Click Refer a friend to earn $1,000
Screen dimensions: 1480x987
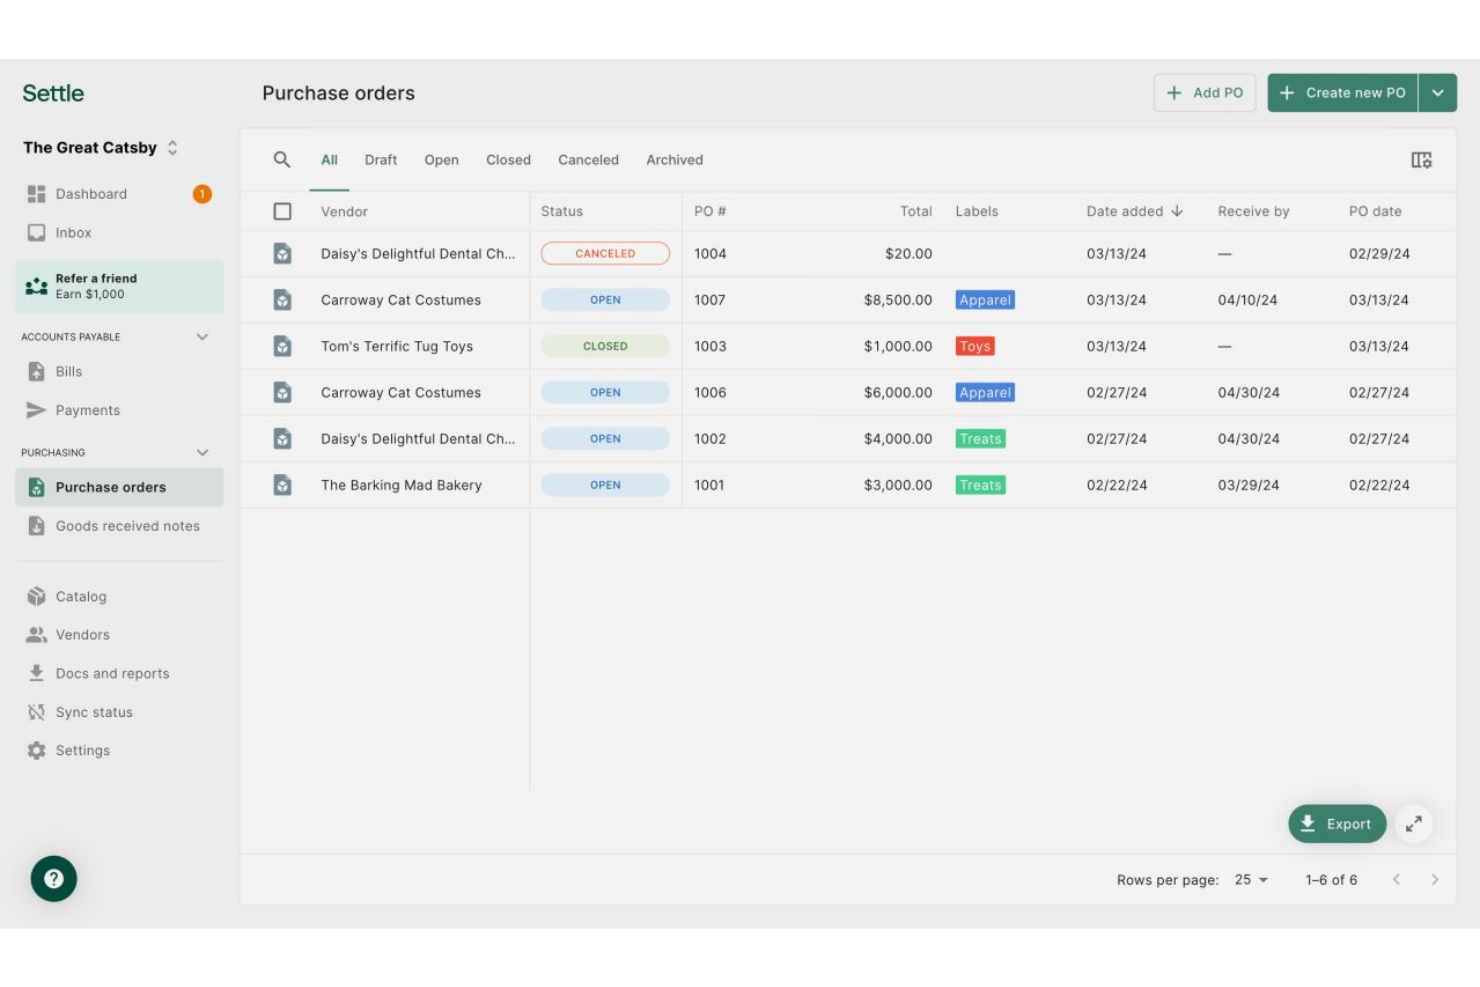coord(119,286)
